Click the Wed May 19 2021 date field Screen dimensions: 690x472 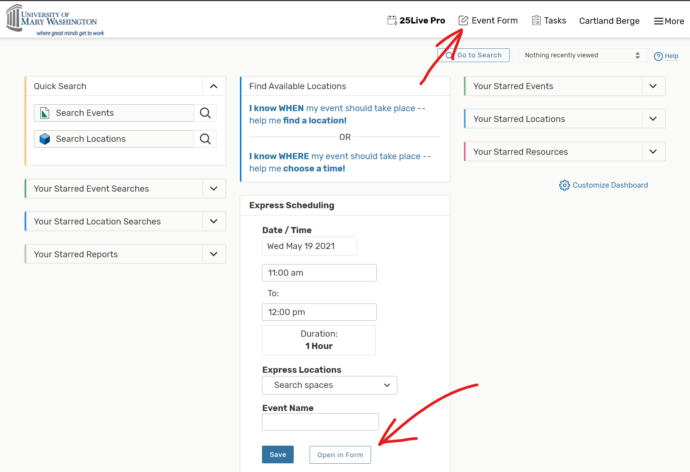(309, 246)
